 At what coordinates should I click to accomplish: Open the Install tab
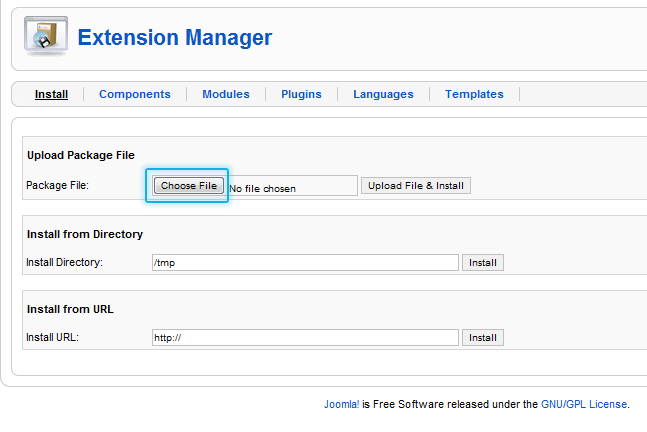(51, 94)
